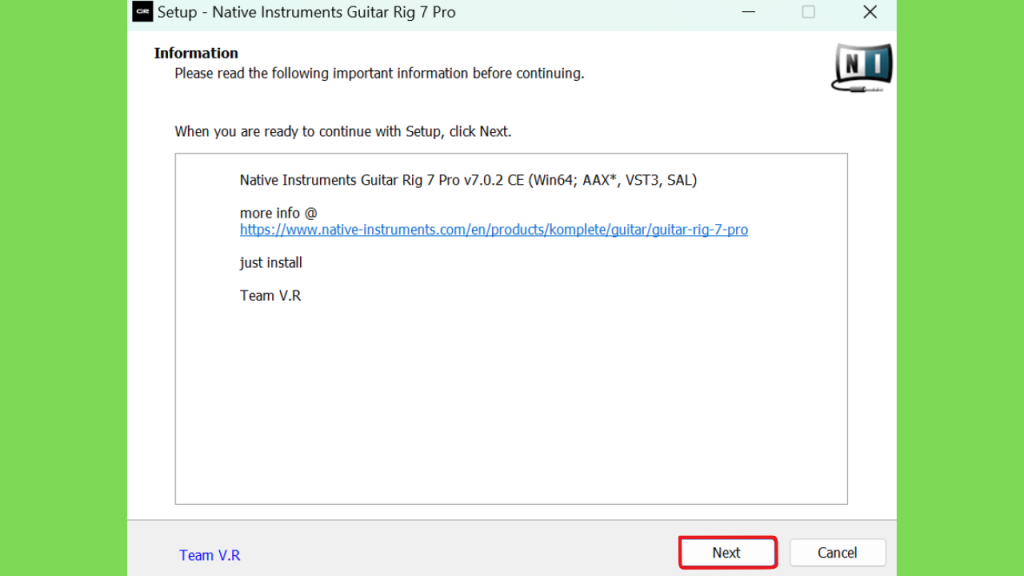Click 'Team V.R' inside the information box
The height and width of the screenshot is (576, 1024).
tap(270, 296)
